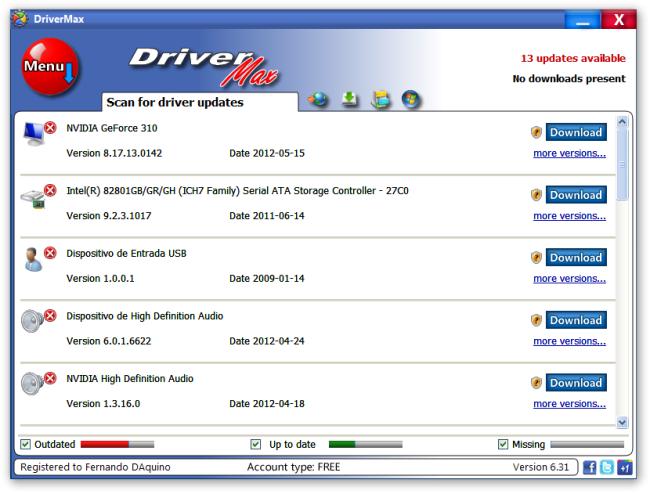Click the USB input device person icon
The width and height of the screenshot is (650, 494).
point(33,259)
